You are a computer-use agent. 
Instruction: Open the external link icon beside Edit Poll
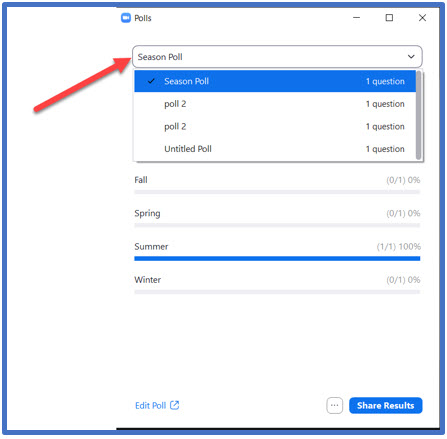click(175, 405)
